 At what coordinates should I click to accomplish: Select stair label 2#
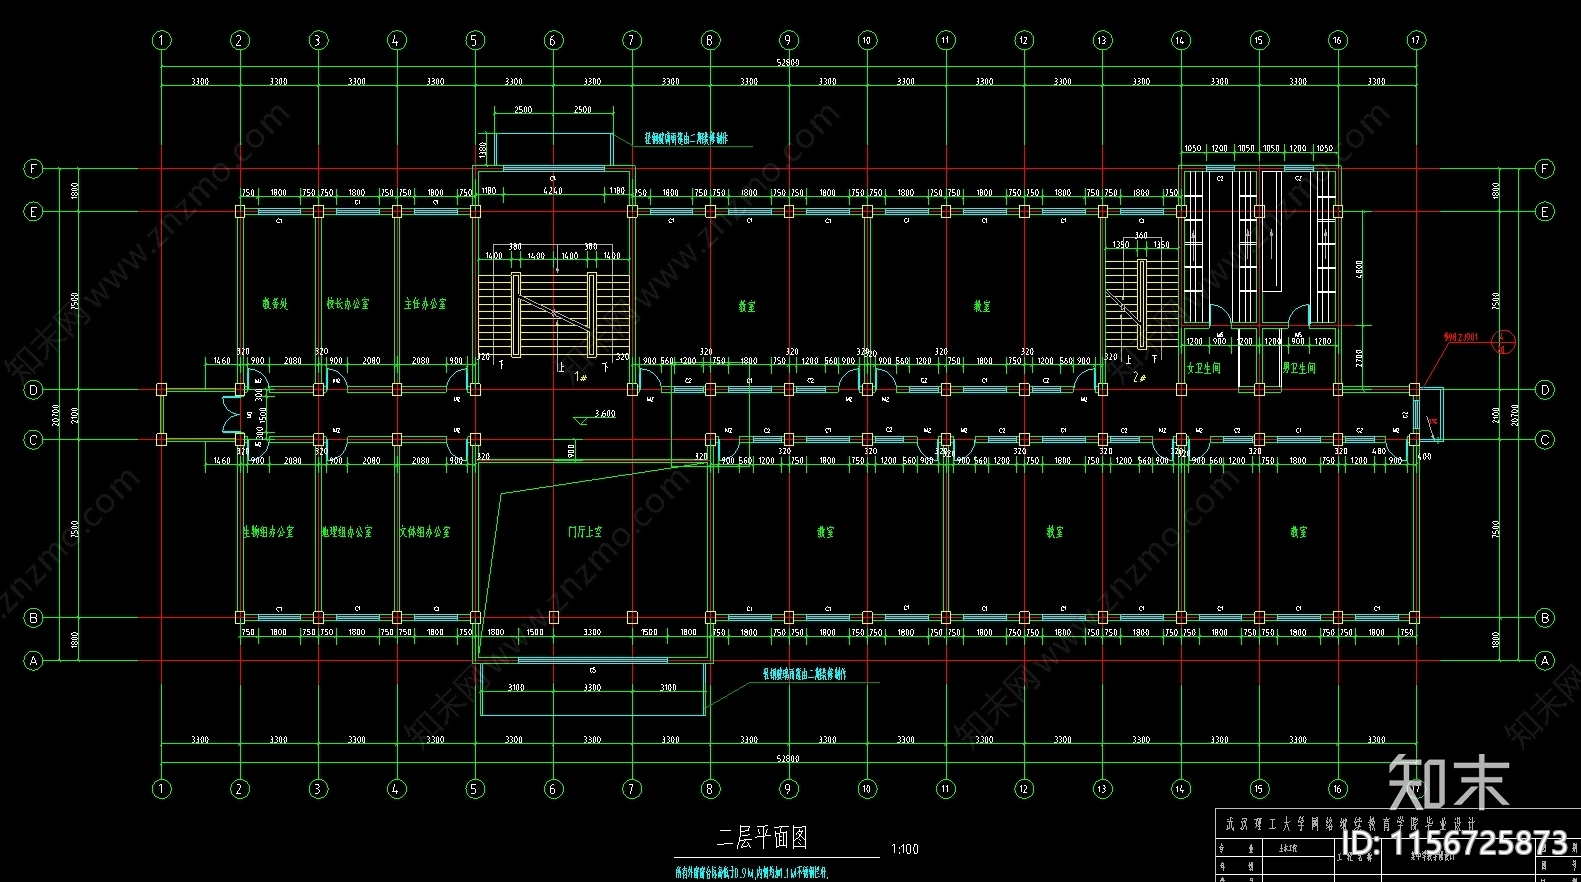1139,377
